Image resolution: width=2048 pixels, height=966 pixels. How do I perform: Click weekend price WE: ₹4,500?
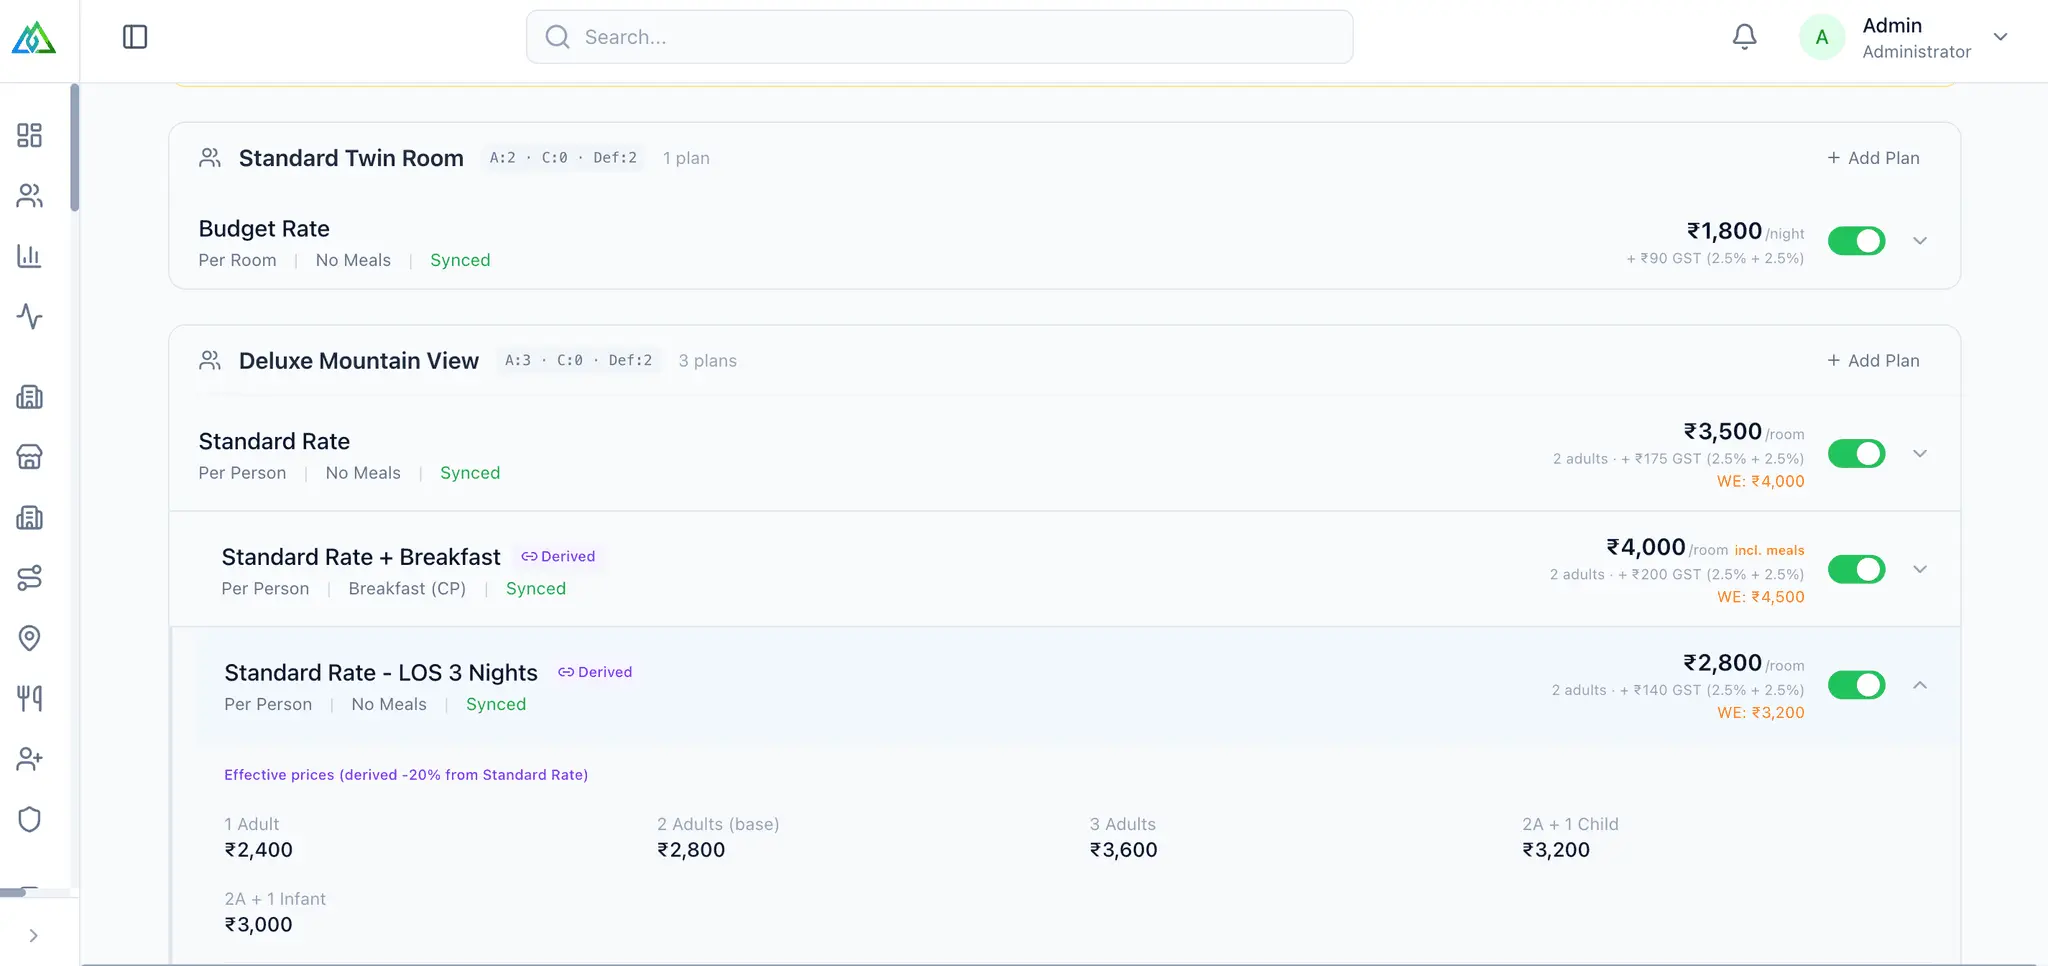click(1760, 597)
